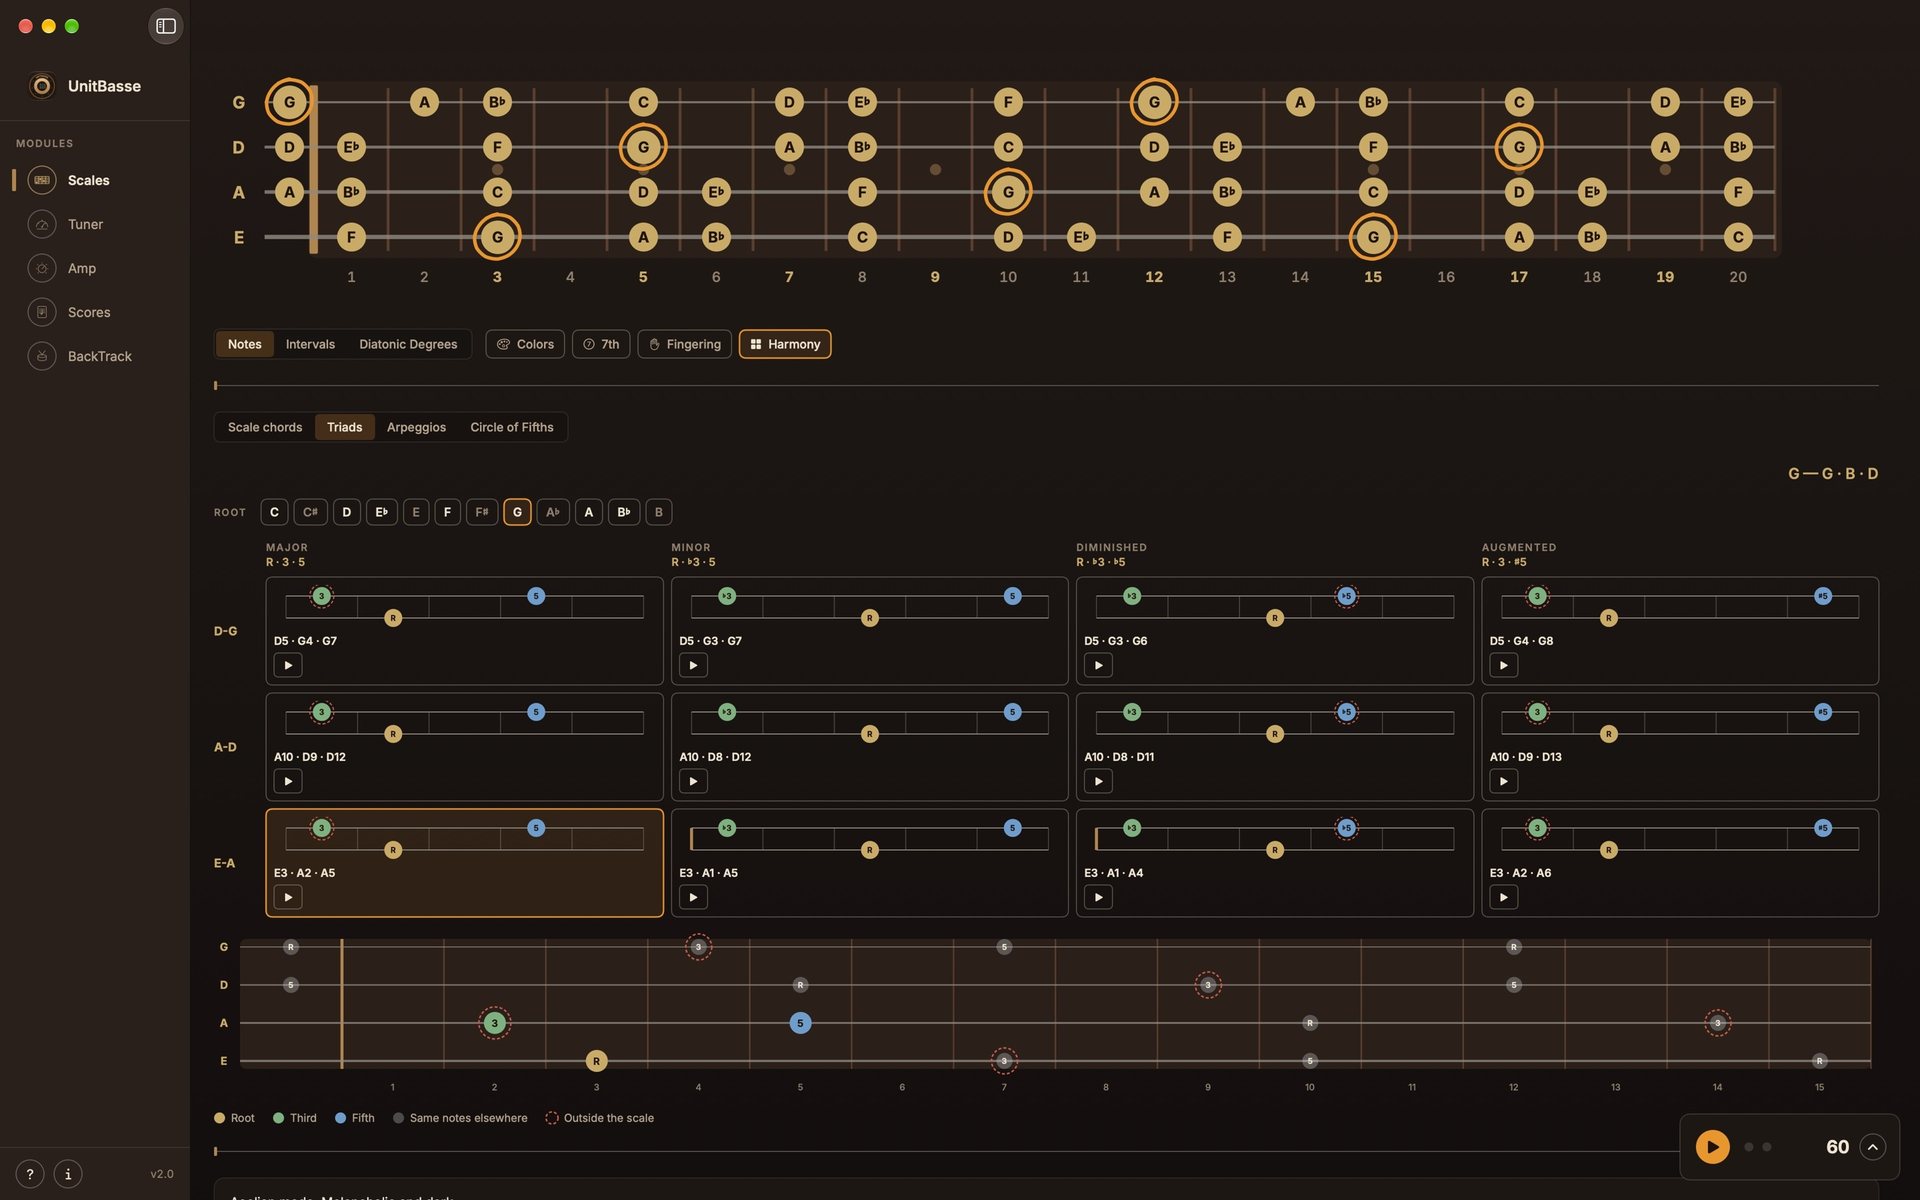Select root note F#
The width and height of the screenshot is (1920, 1200).
click(x=482, y=512)
